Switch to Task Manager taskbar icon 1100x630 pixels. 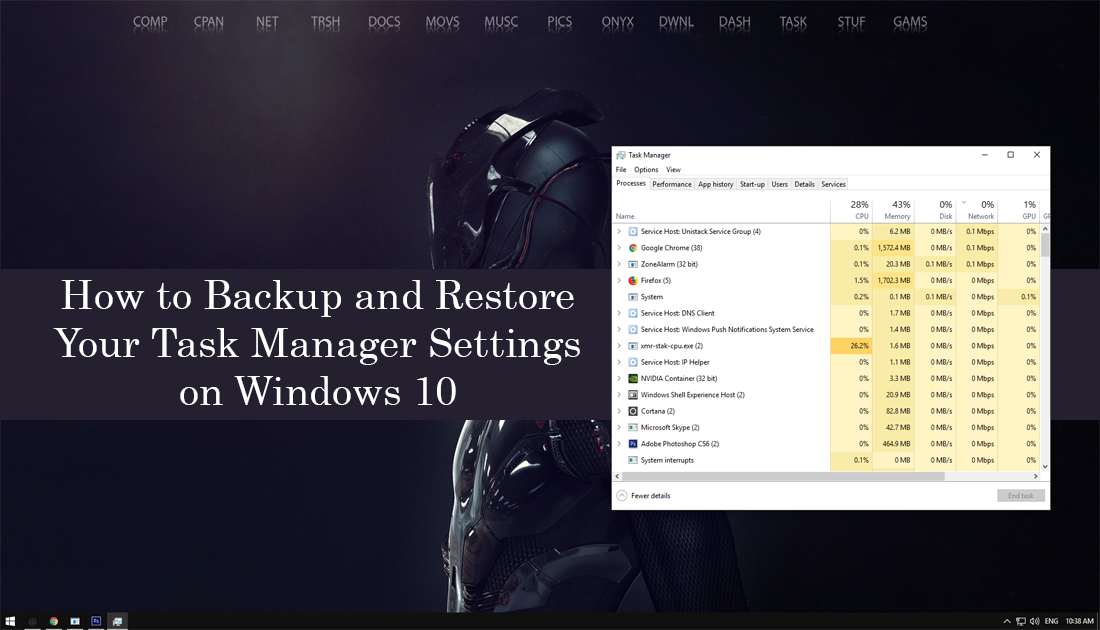117,621
